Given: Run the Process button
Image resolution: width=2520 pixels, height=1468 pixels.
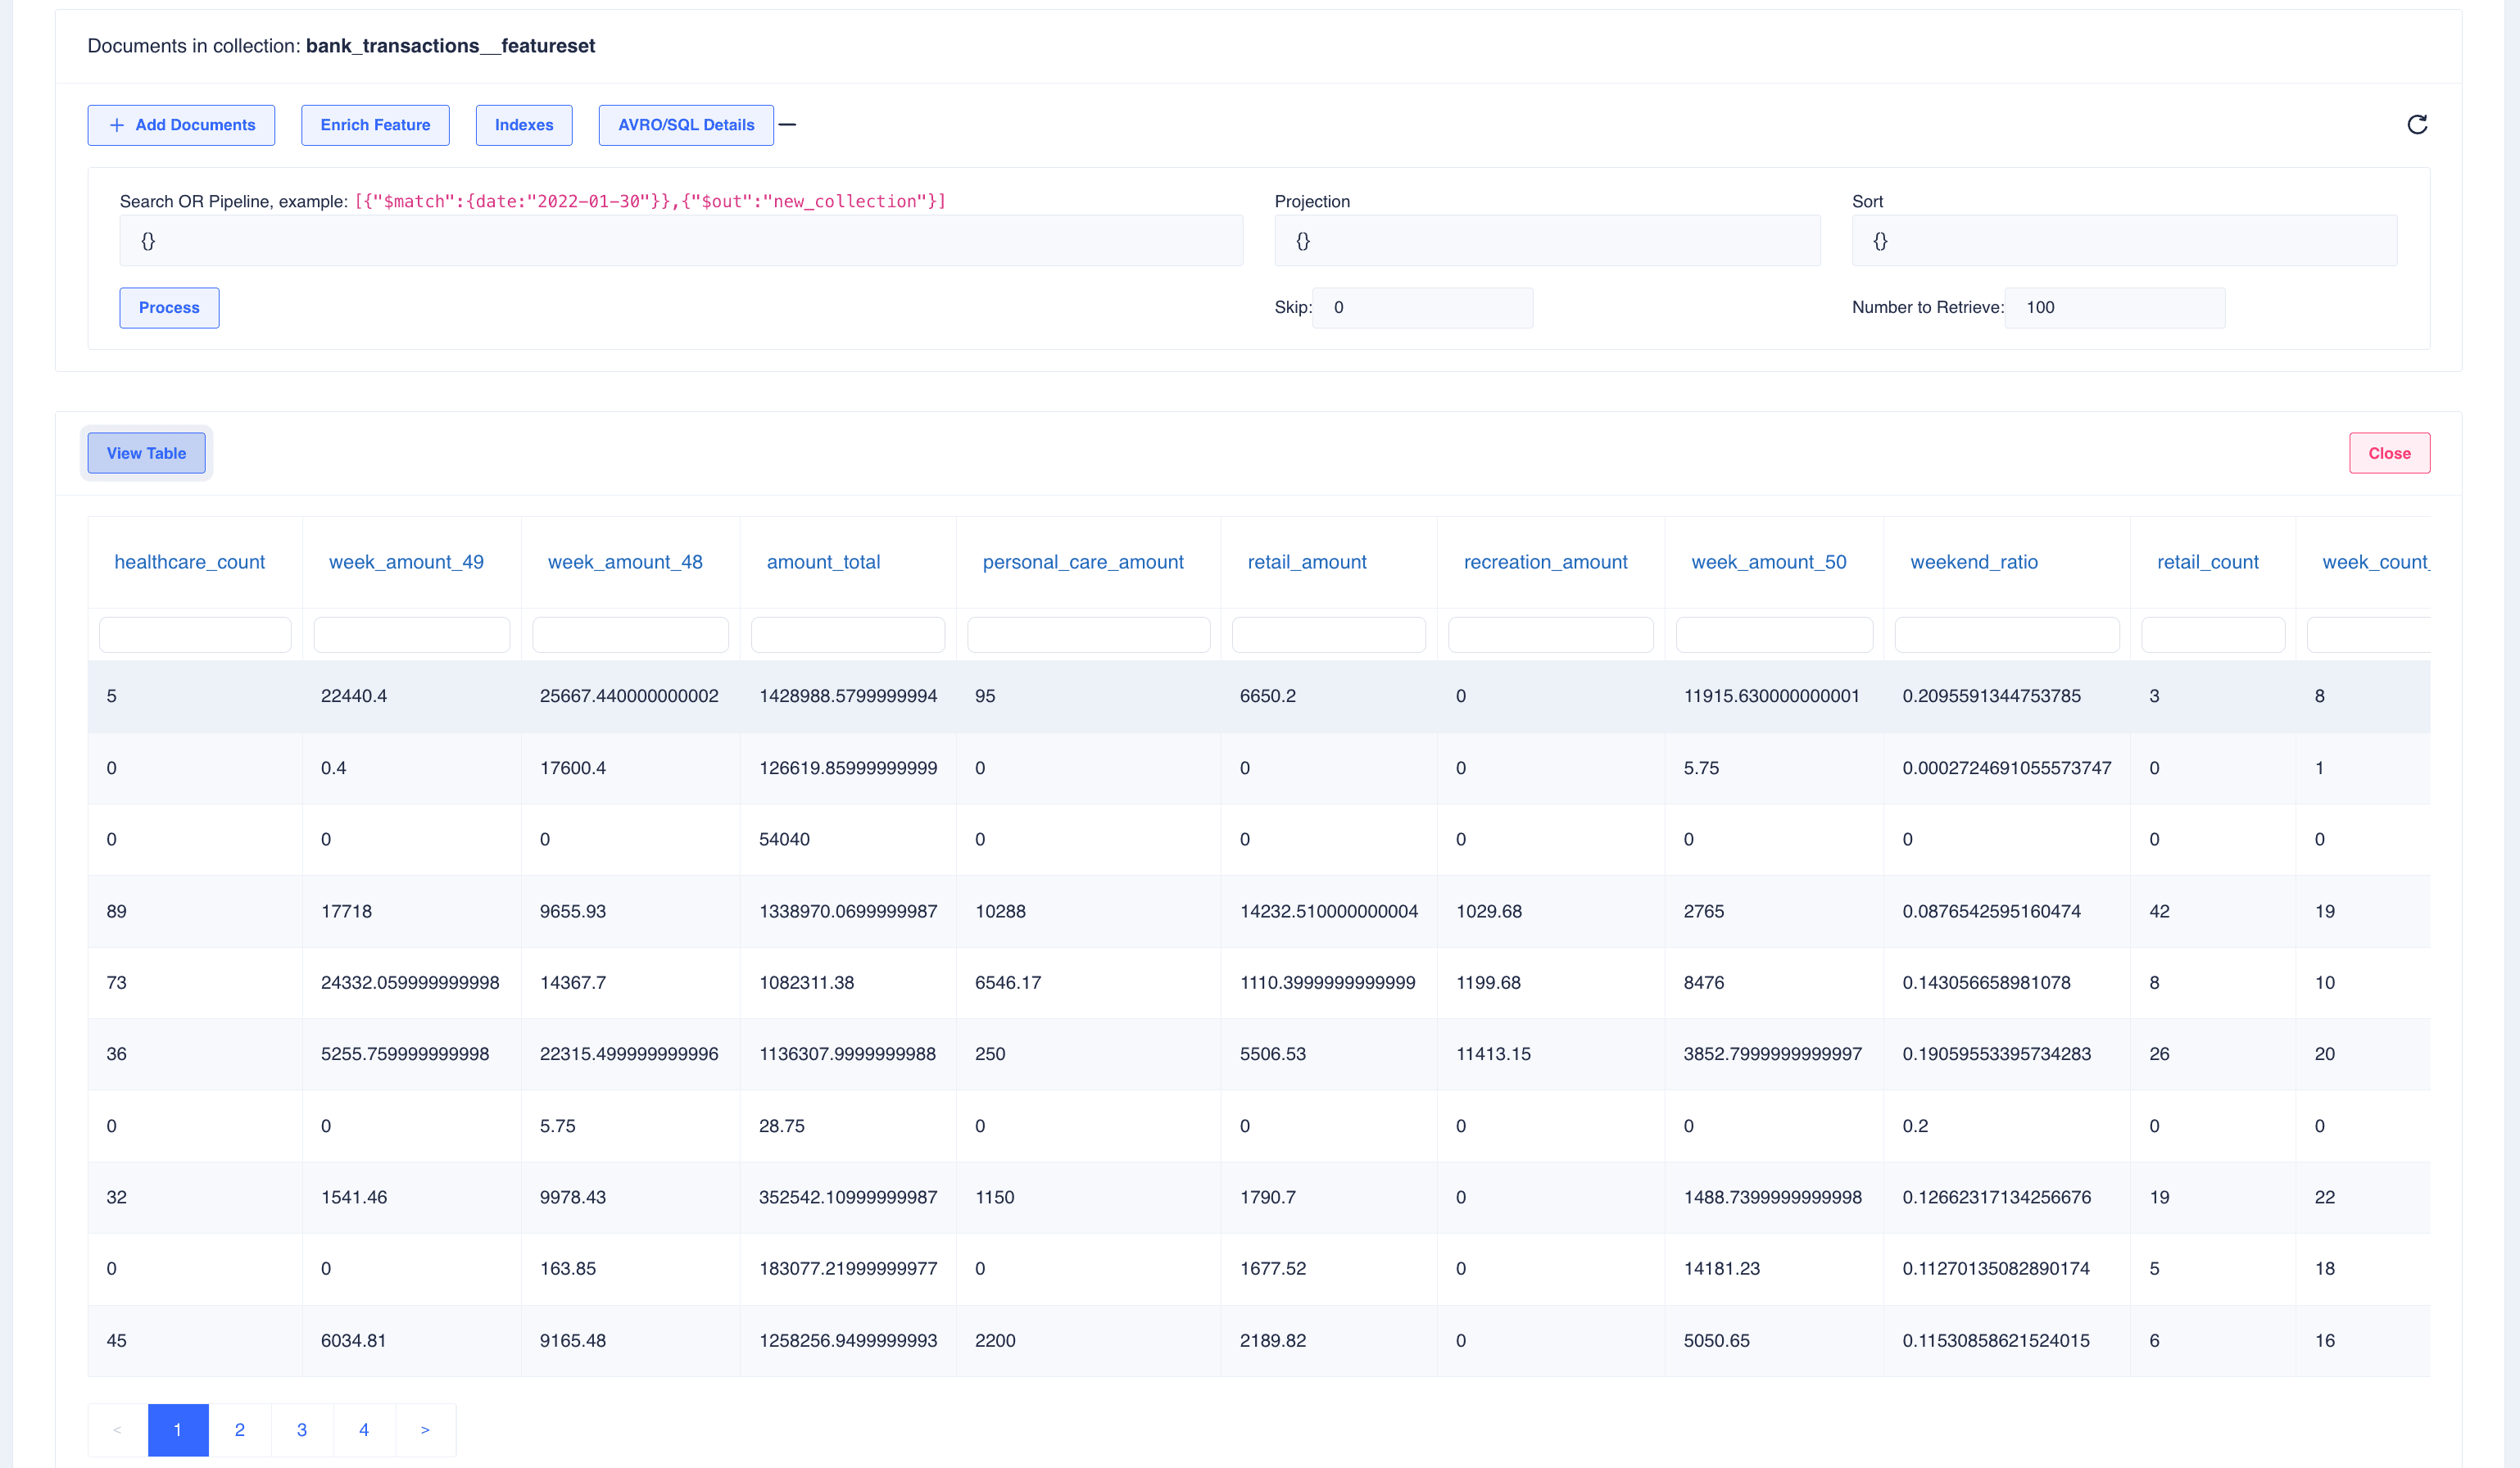Looking at the screenshot, I should (x=169, y=308).
